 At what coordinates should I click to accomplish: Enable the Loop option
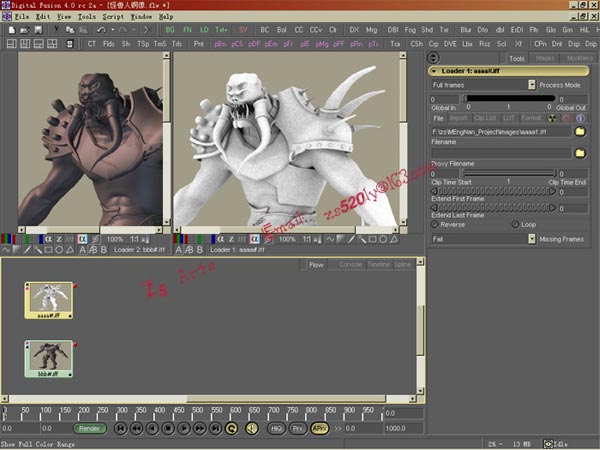tap(515, 224)
